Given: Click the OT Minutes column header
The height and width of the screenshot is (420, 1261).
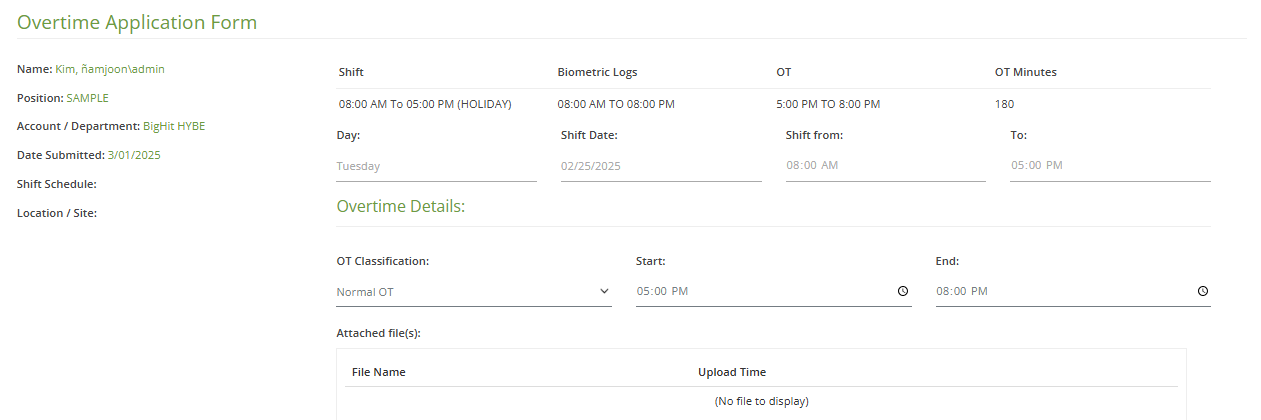Looking at the screenshot, I should [1025, 72].
